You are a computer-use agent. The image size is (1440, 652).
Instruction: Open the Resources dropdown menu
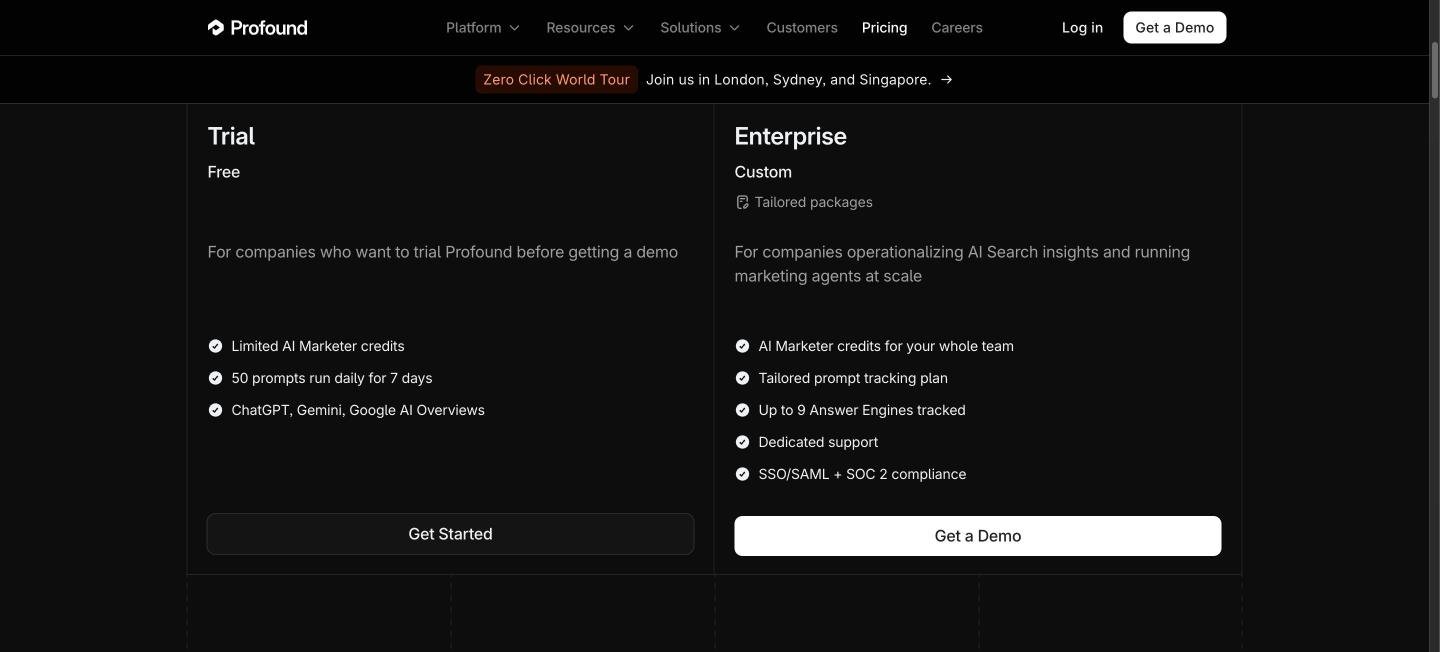pos(590,28)
